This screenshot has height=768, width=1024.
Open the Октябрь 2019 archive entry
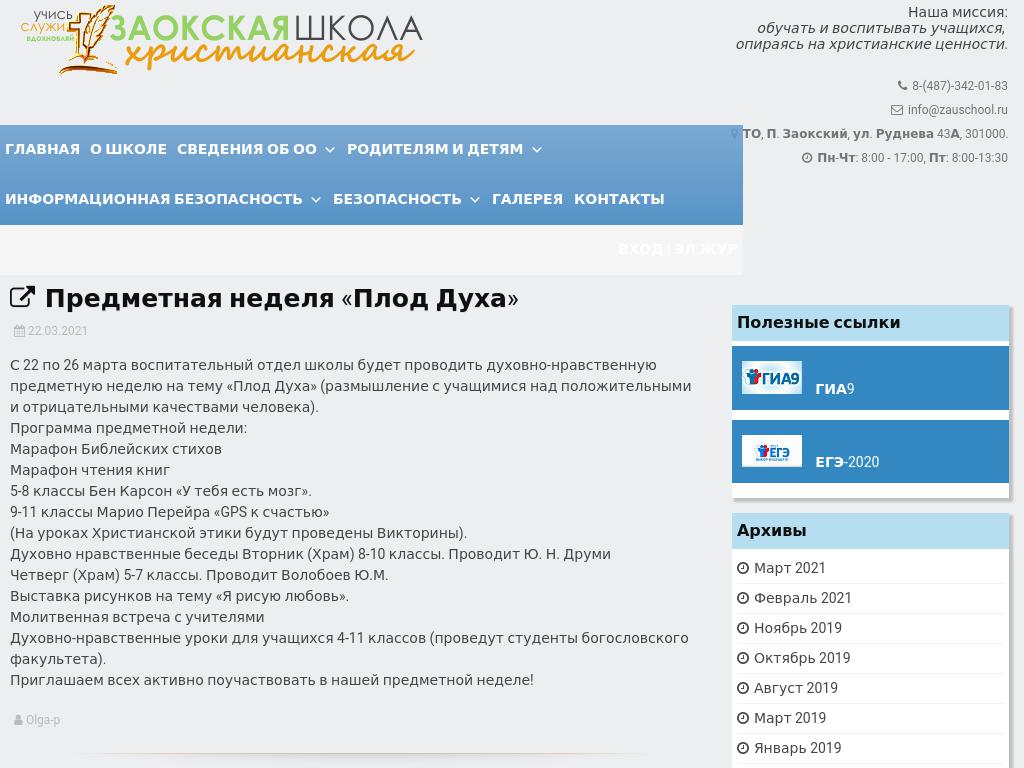click(802, 657)
